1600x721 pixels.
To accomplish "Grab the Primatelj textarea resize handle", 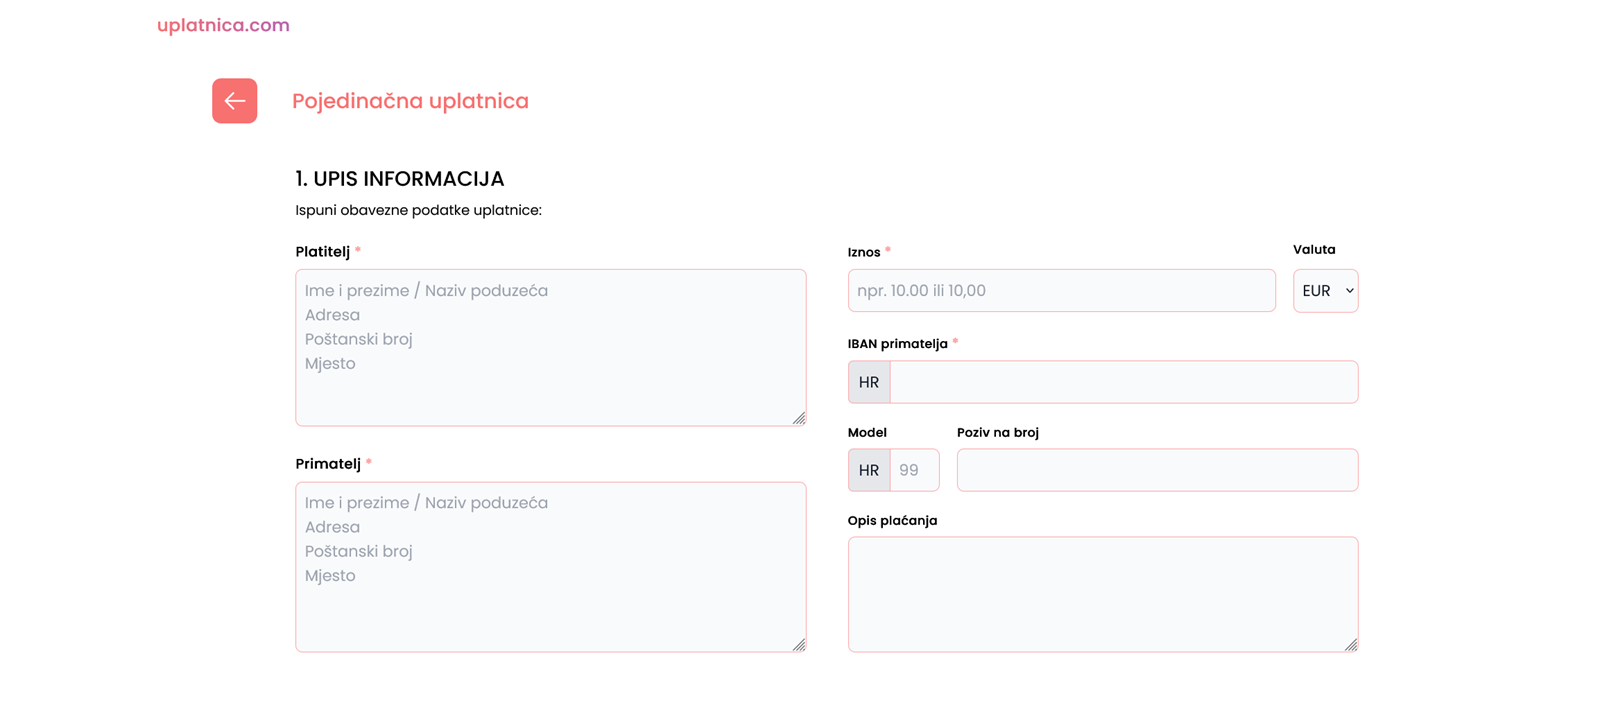I will pos(799,645).
